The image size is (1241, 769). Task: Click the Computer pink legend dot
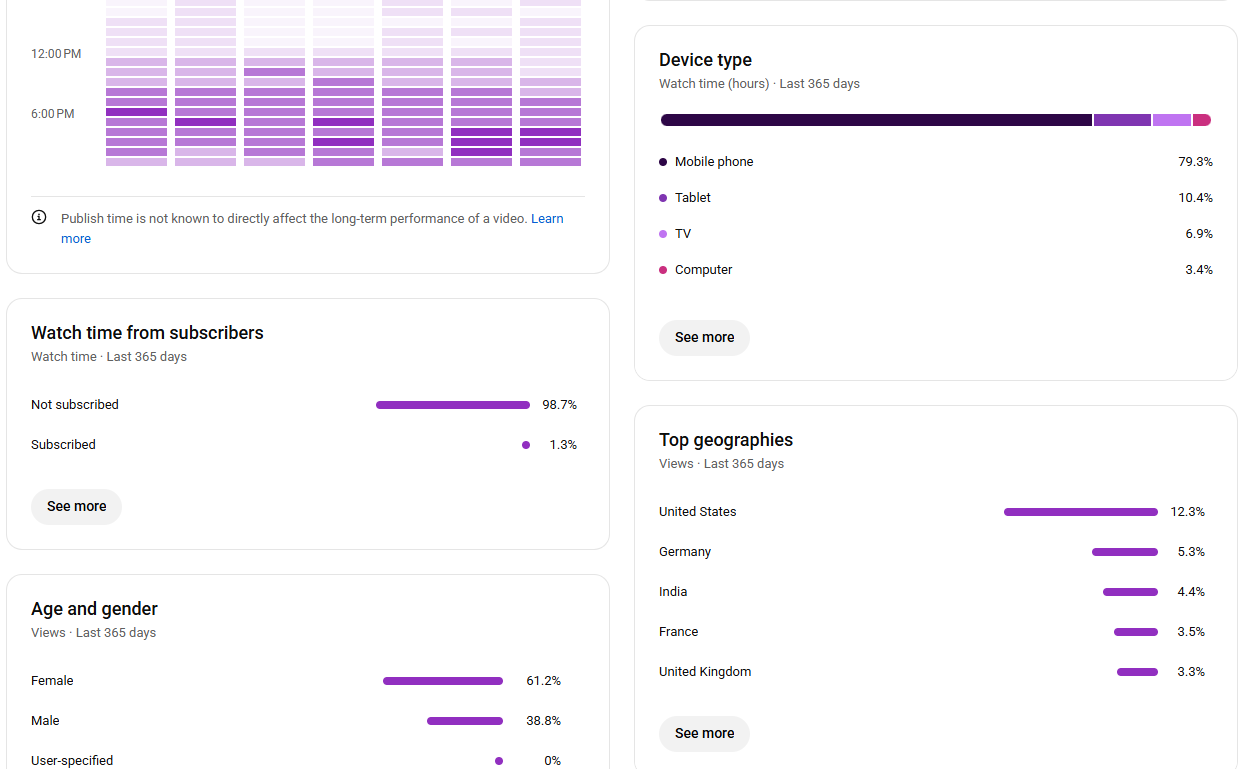[x=663, y=270]
